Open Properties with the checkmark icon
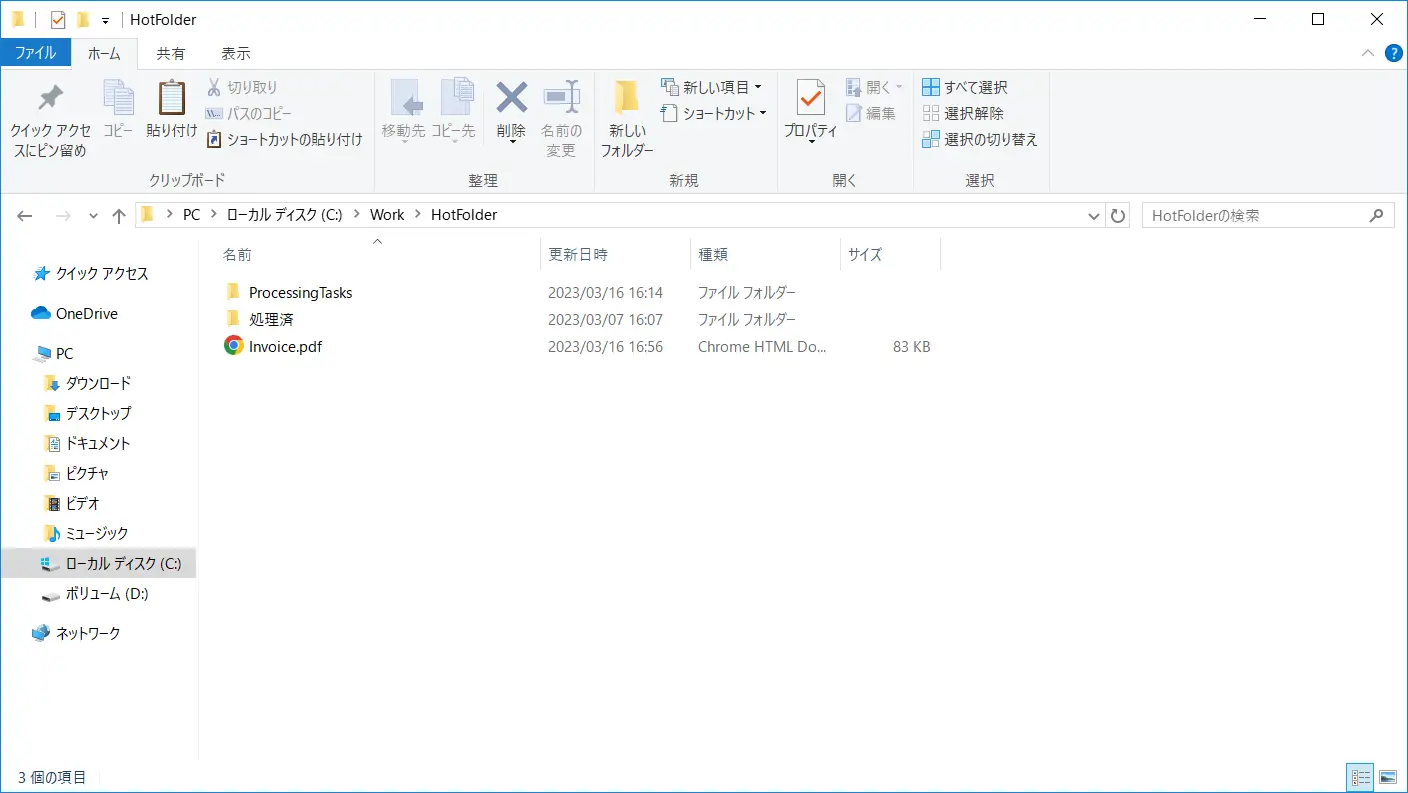1408x793 pixels. pos(810,98)
